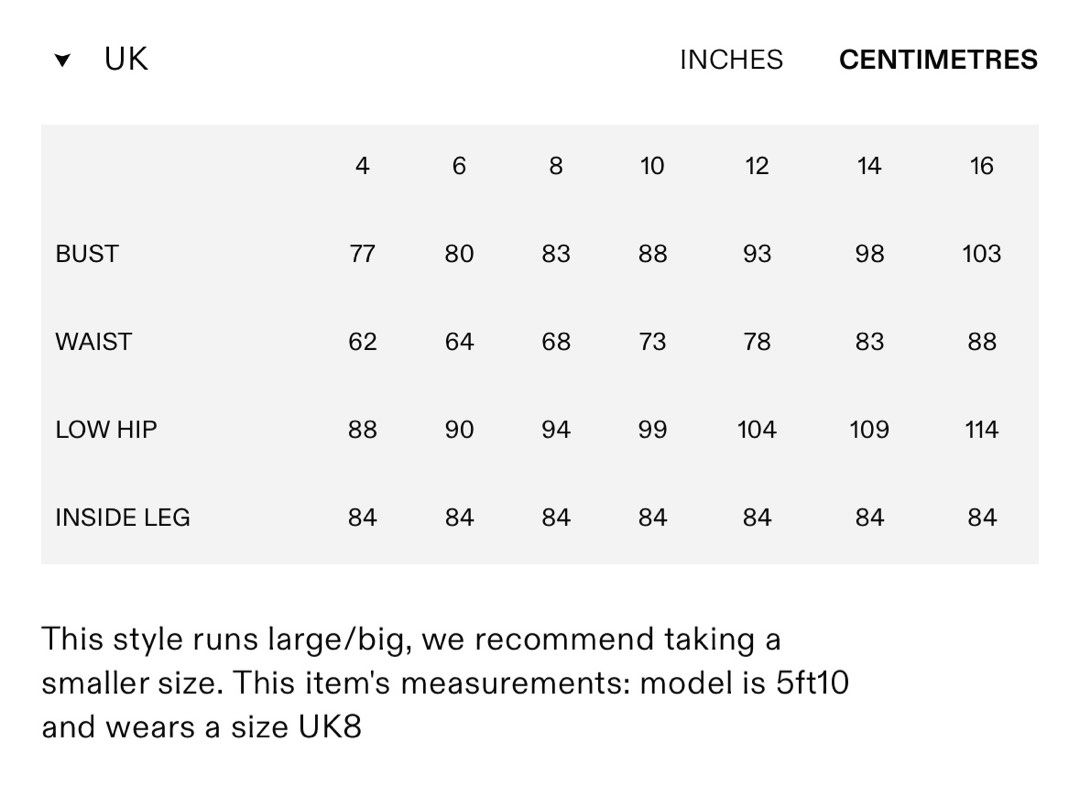Click the size 6 column header

tap(459, 166)
